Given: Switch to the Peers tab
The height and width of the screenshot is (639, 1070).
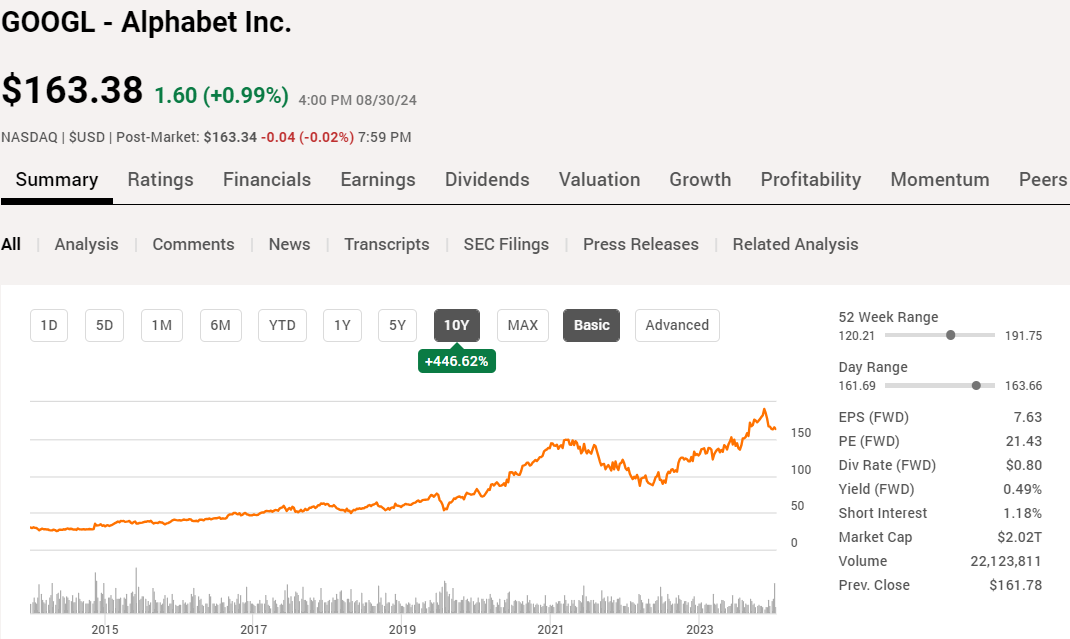Looking at the screenshot, I should 1043,180.
